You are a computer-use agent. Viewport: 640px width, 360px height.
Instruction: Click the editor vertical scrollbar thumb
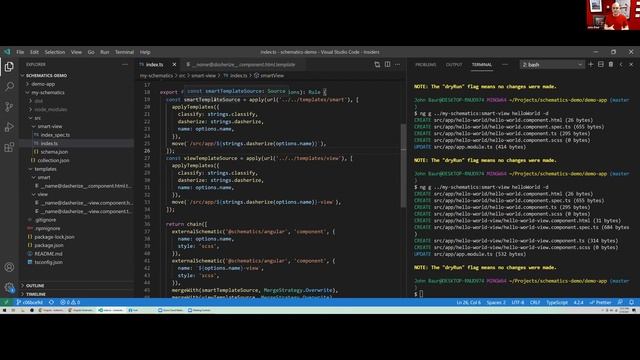tap(403, 165)
